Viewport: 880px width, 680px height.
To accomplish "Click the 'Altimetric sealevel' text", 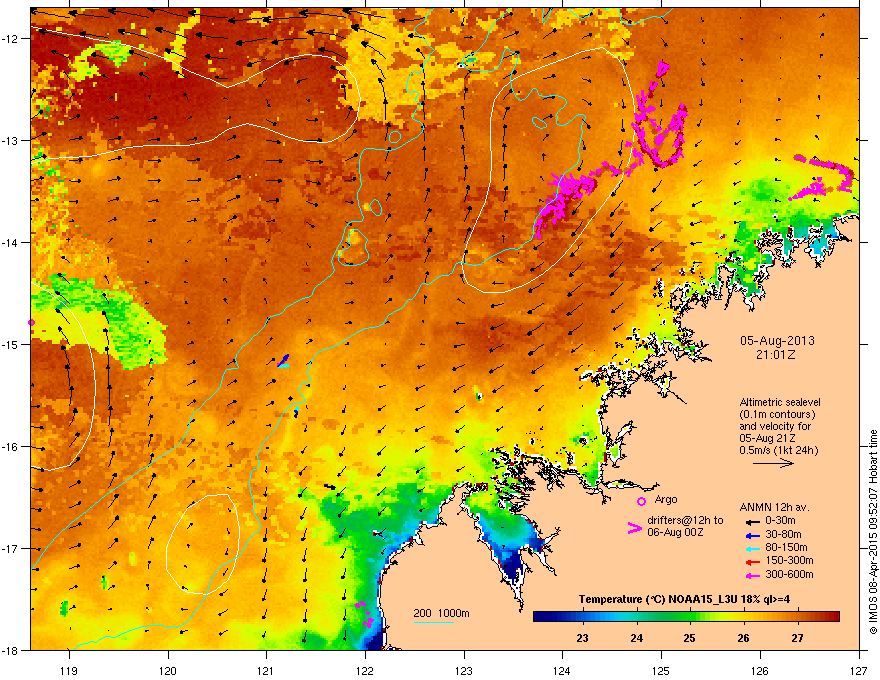I will (780, 402).
